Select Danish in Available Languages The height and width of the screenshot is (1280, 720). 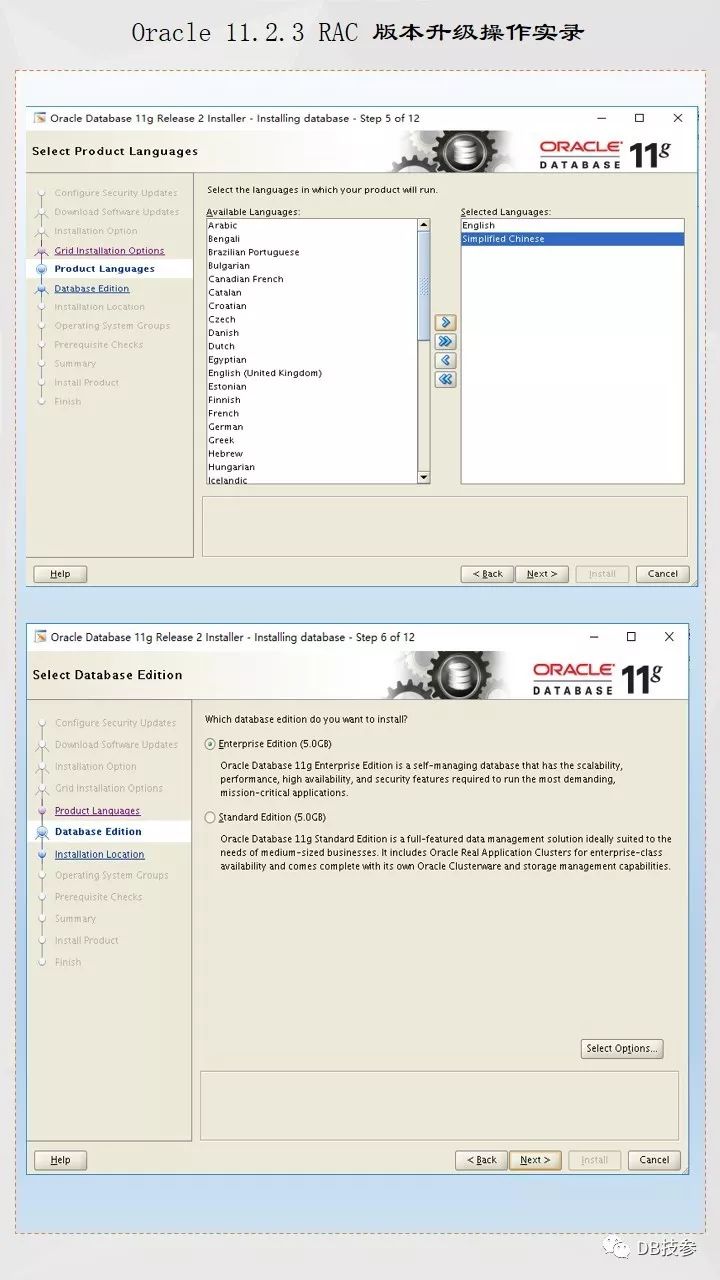click(224, 333)
